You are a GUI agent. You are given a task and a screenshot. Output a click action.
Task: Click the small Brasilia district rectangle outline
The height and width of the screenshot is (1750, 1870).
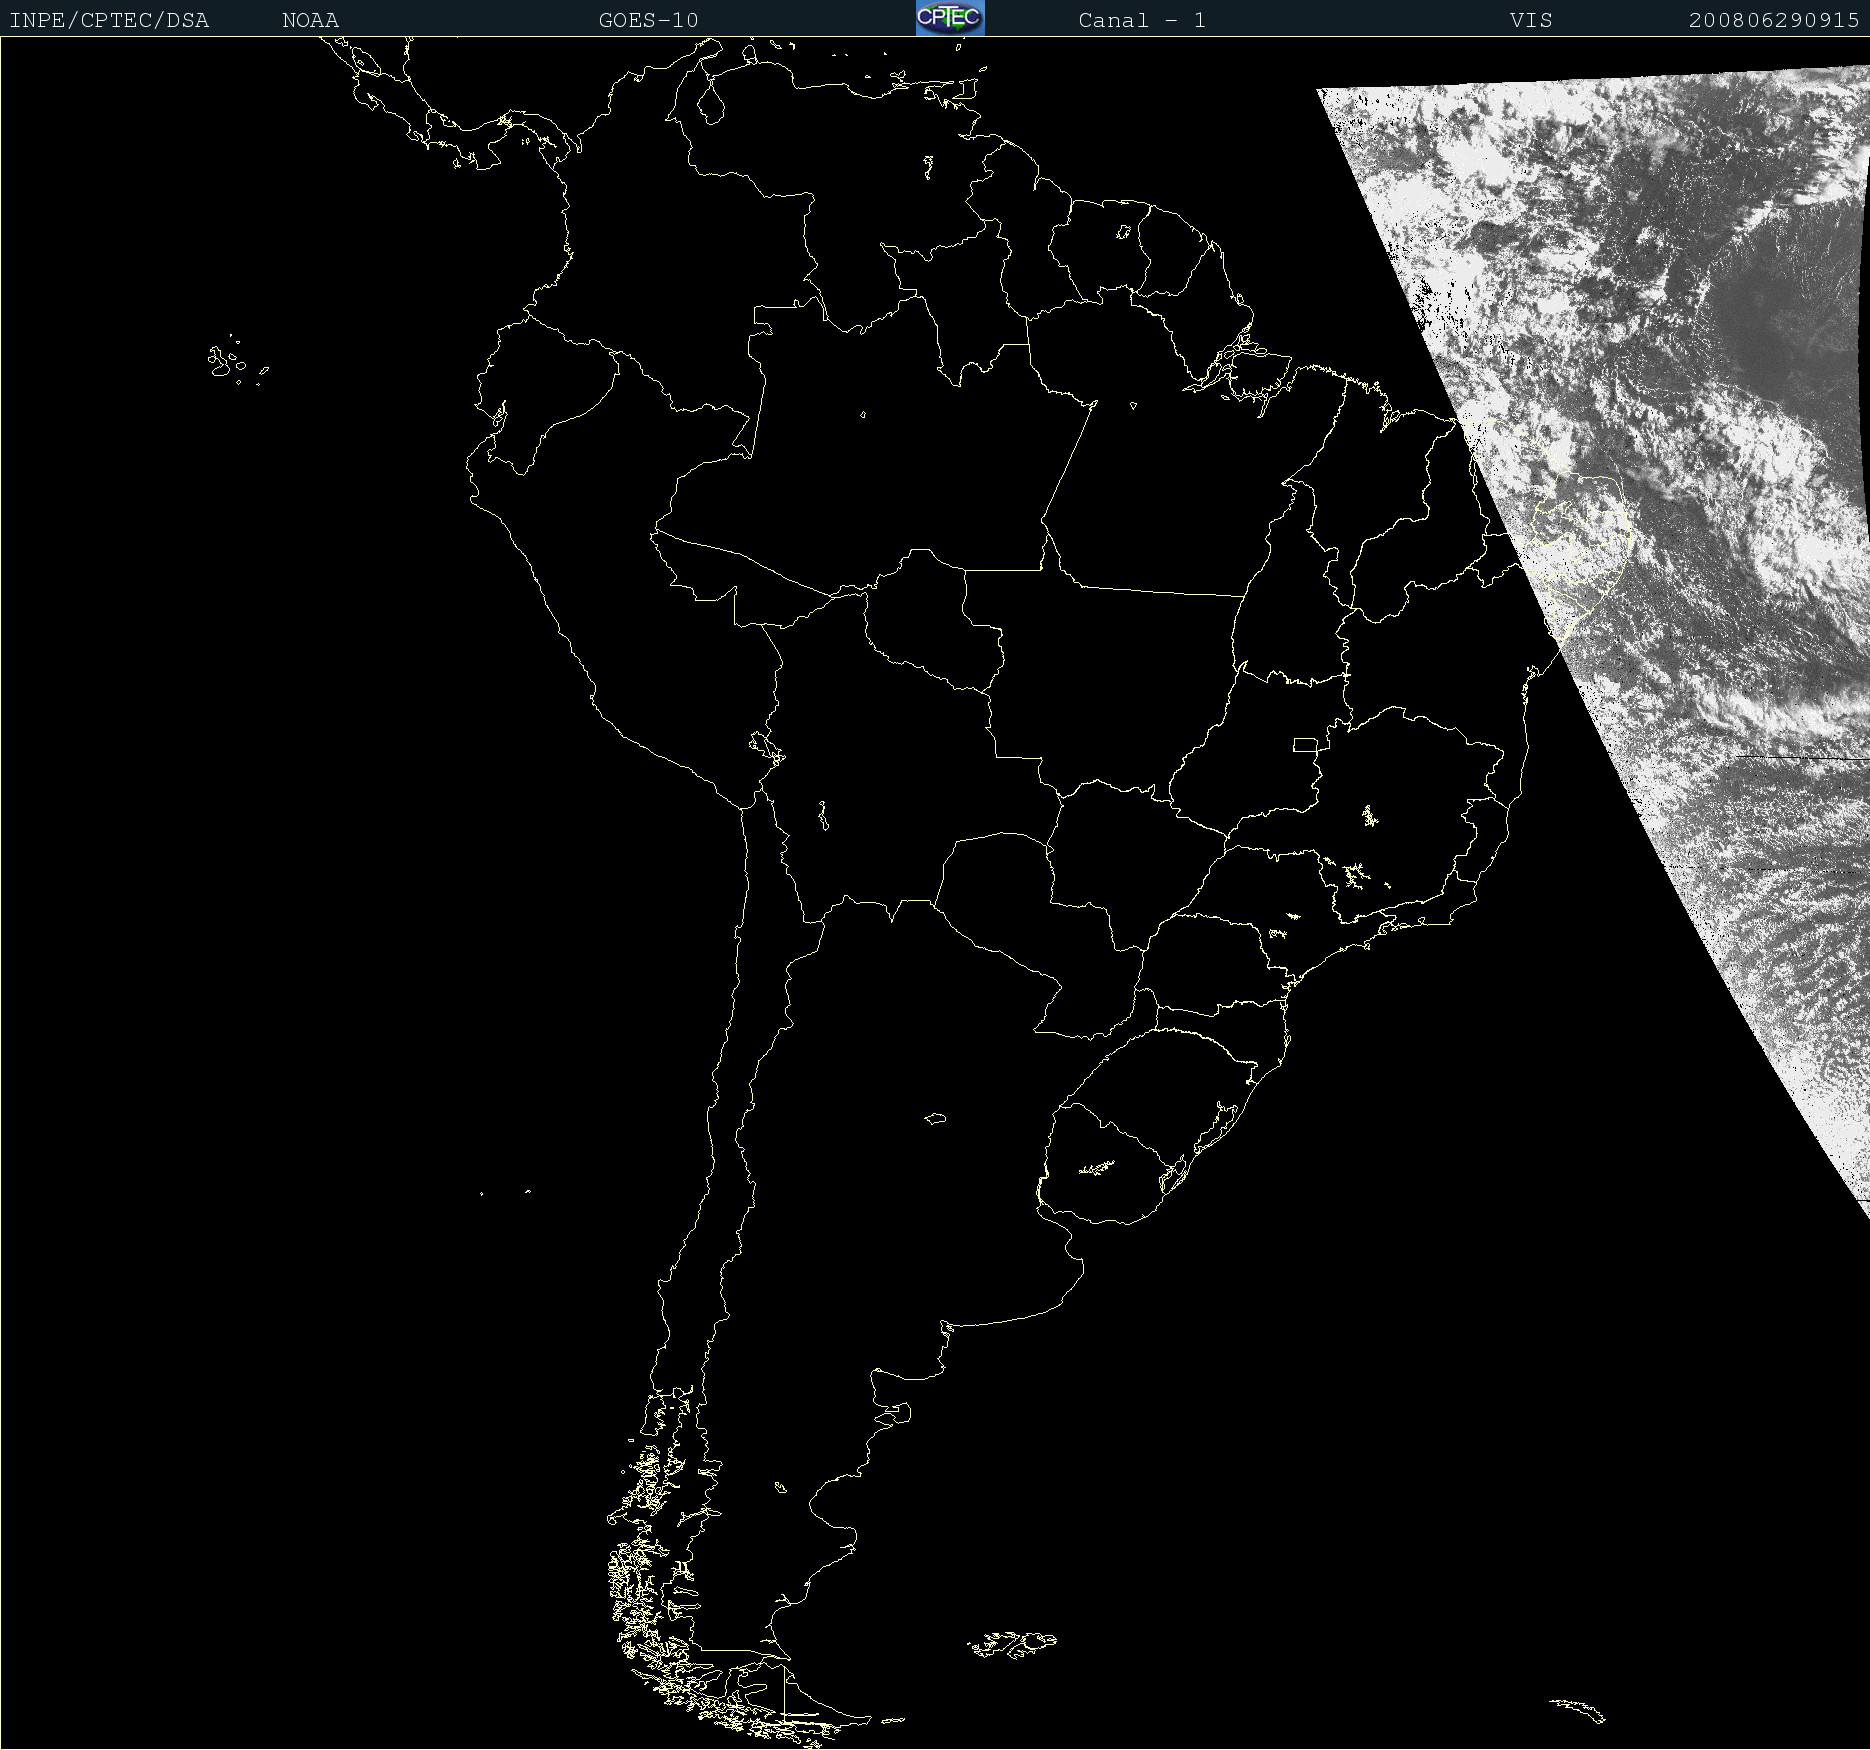[1305, 745]
